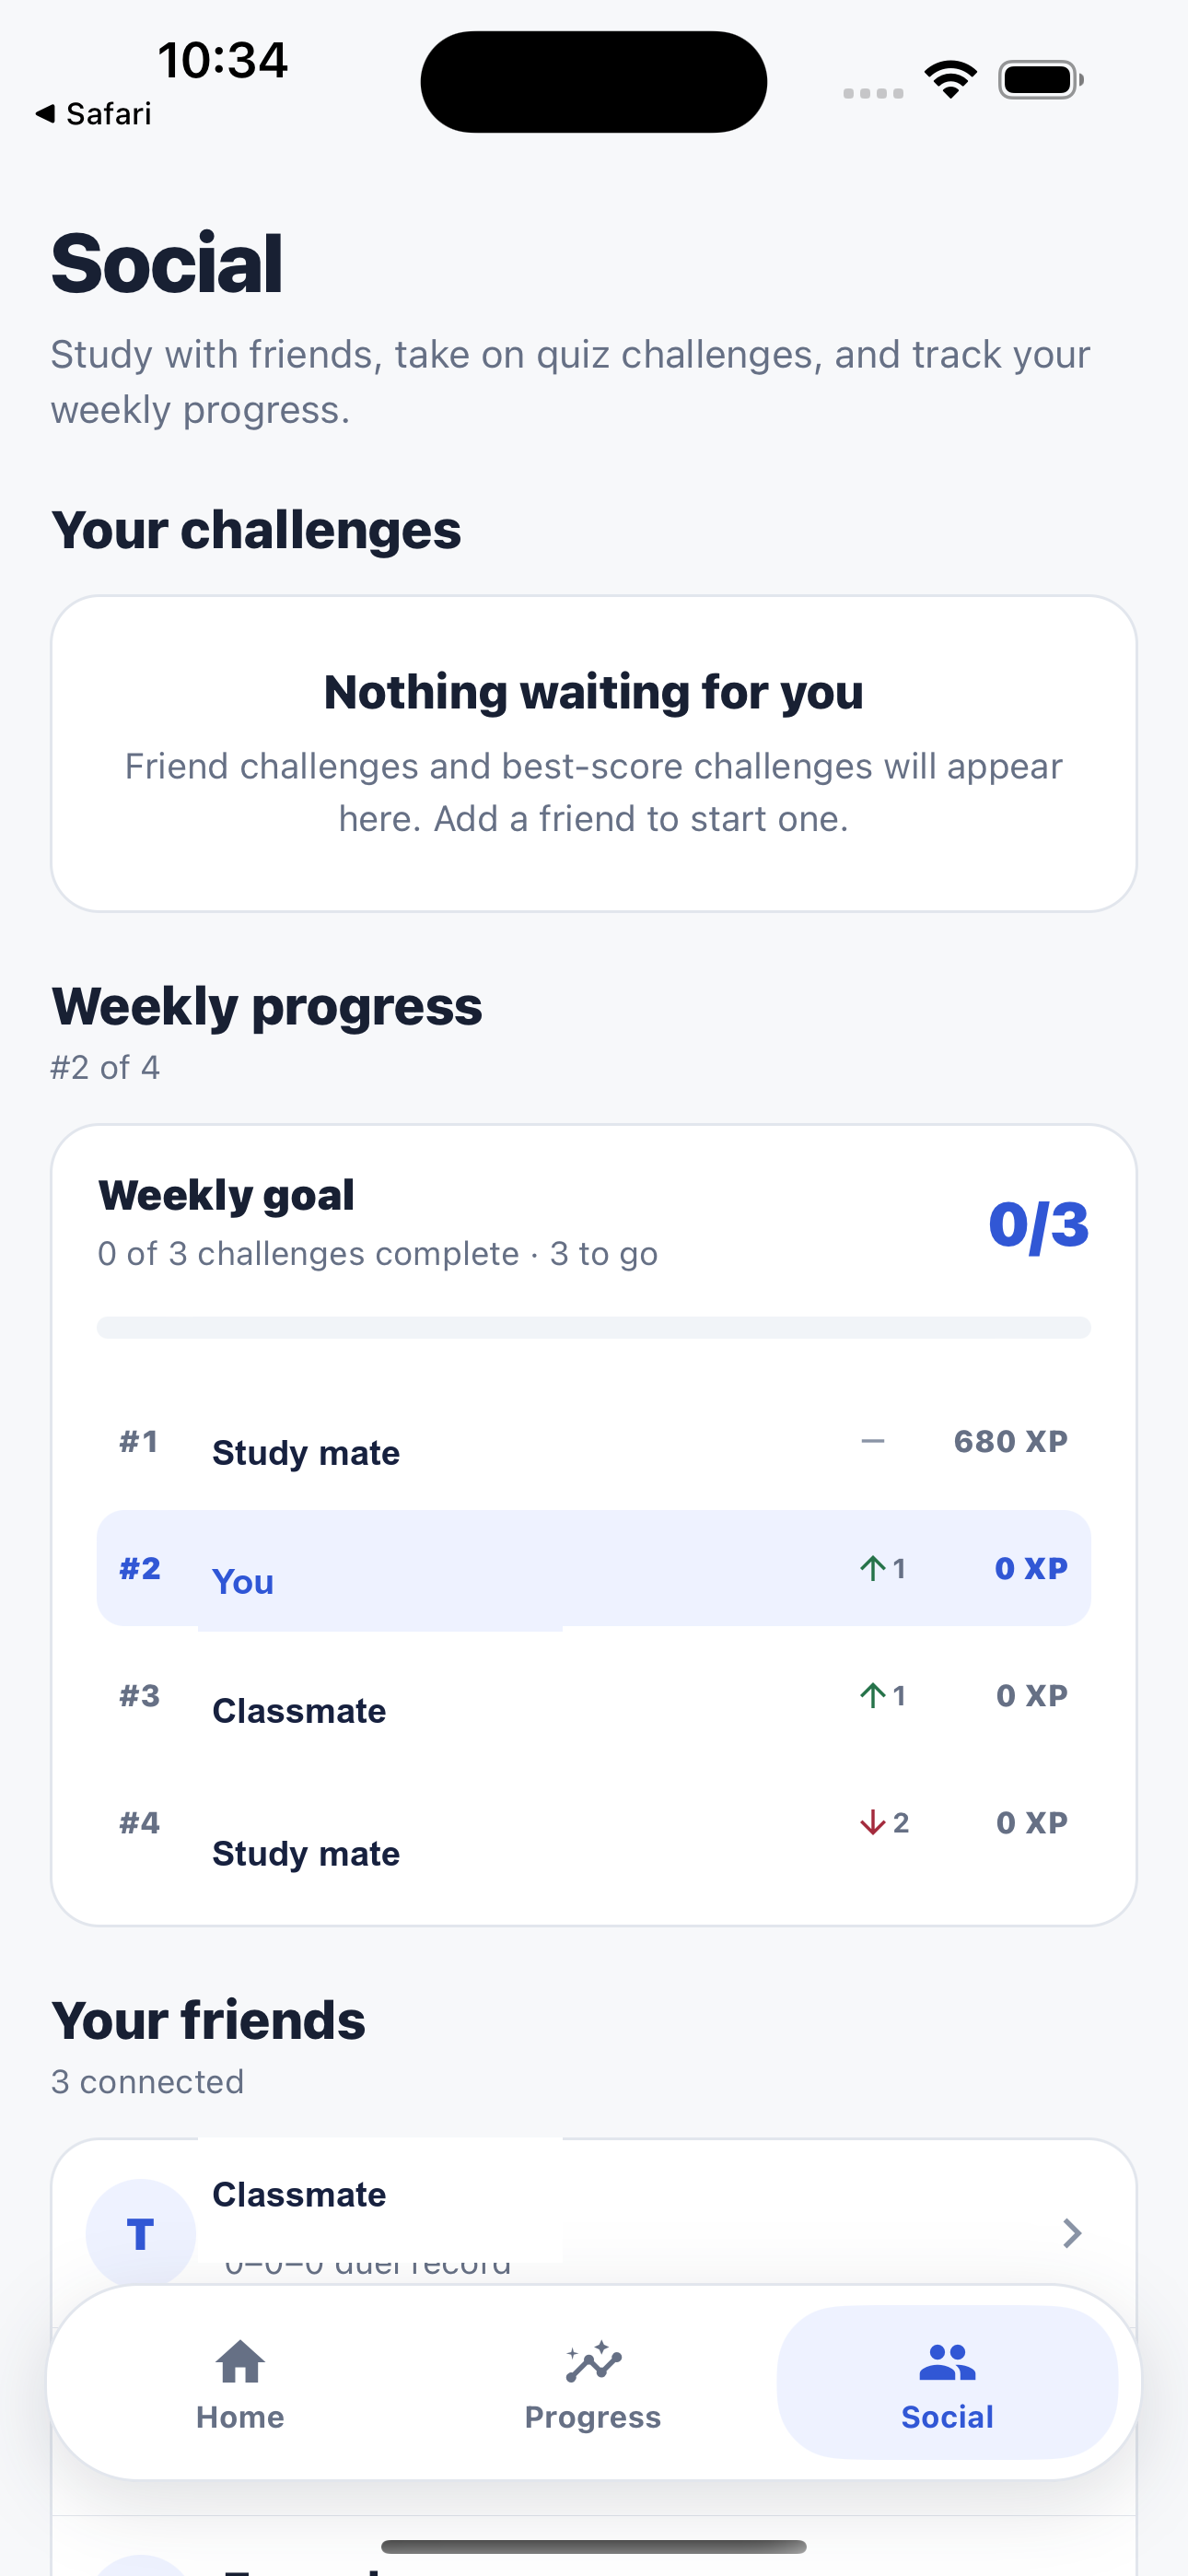
Task: Open the Progress tab chart icon
Action: click(593, 2362)
